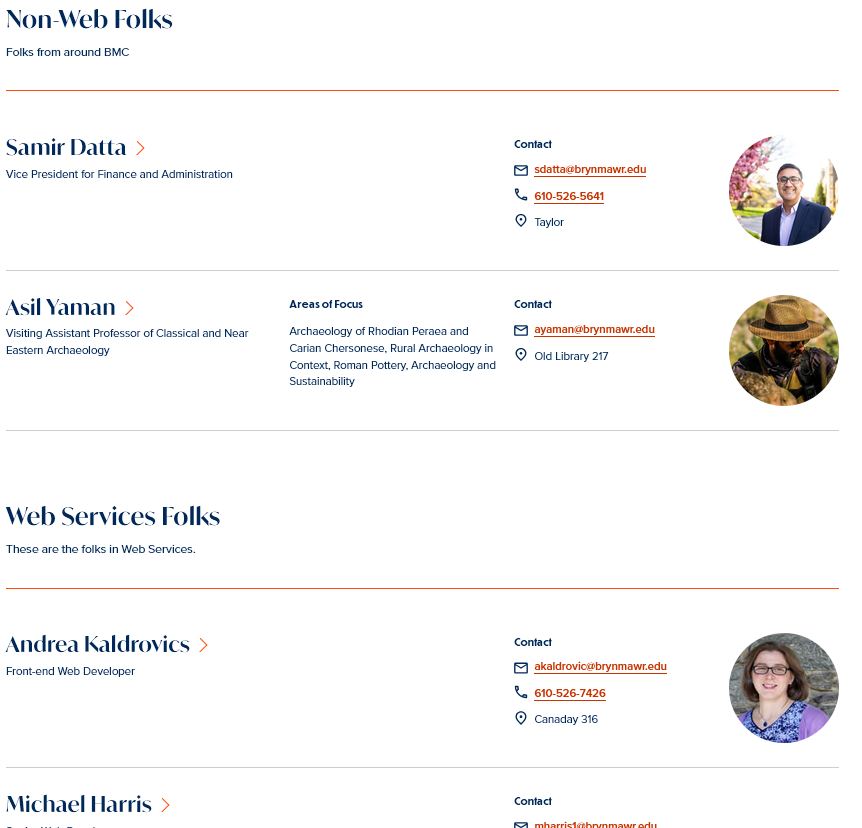Click the chevron arrow beside Andrea Kaldrovics

pos(203,645)
